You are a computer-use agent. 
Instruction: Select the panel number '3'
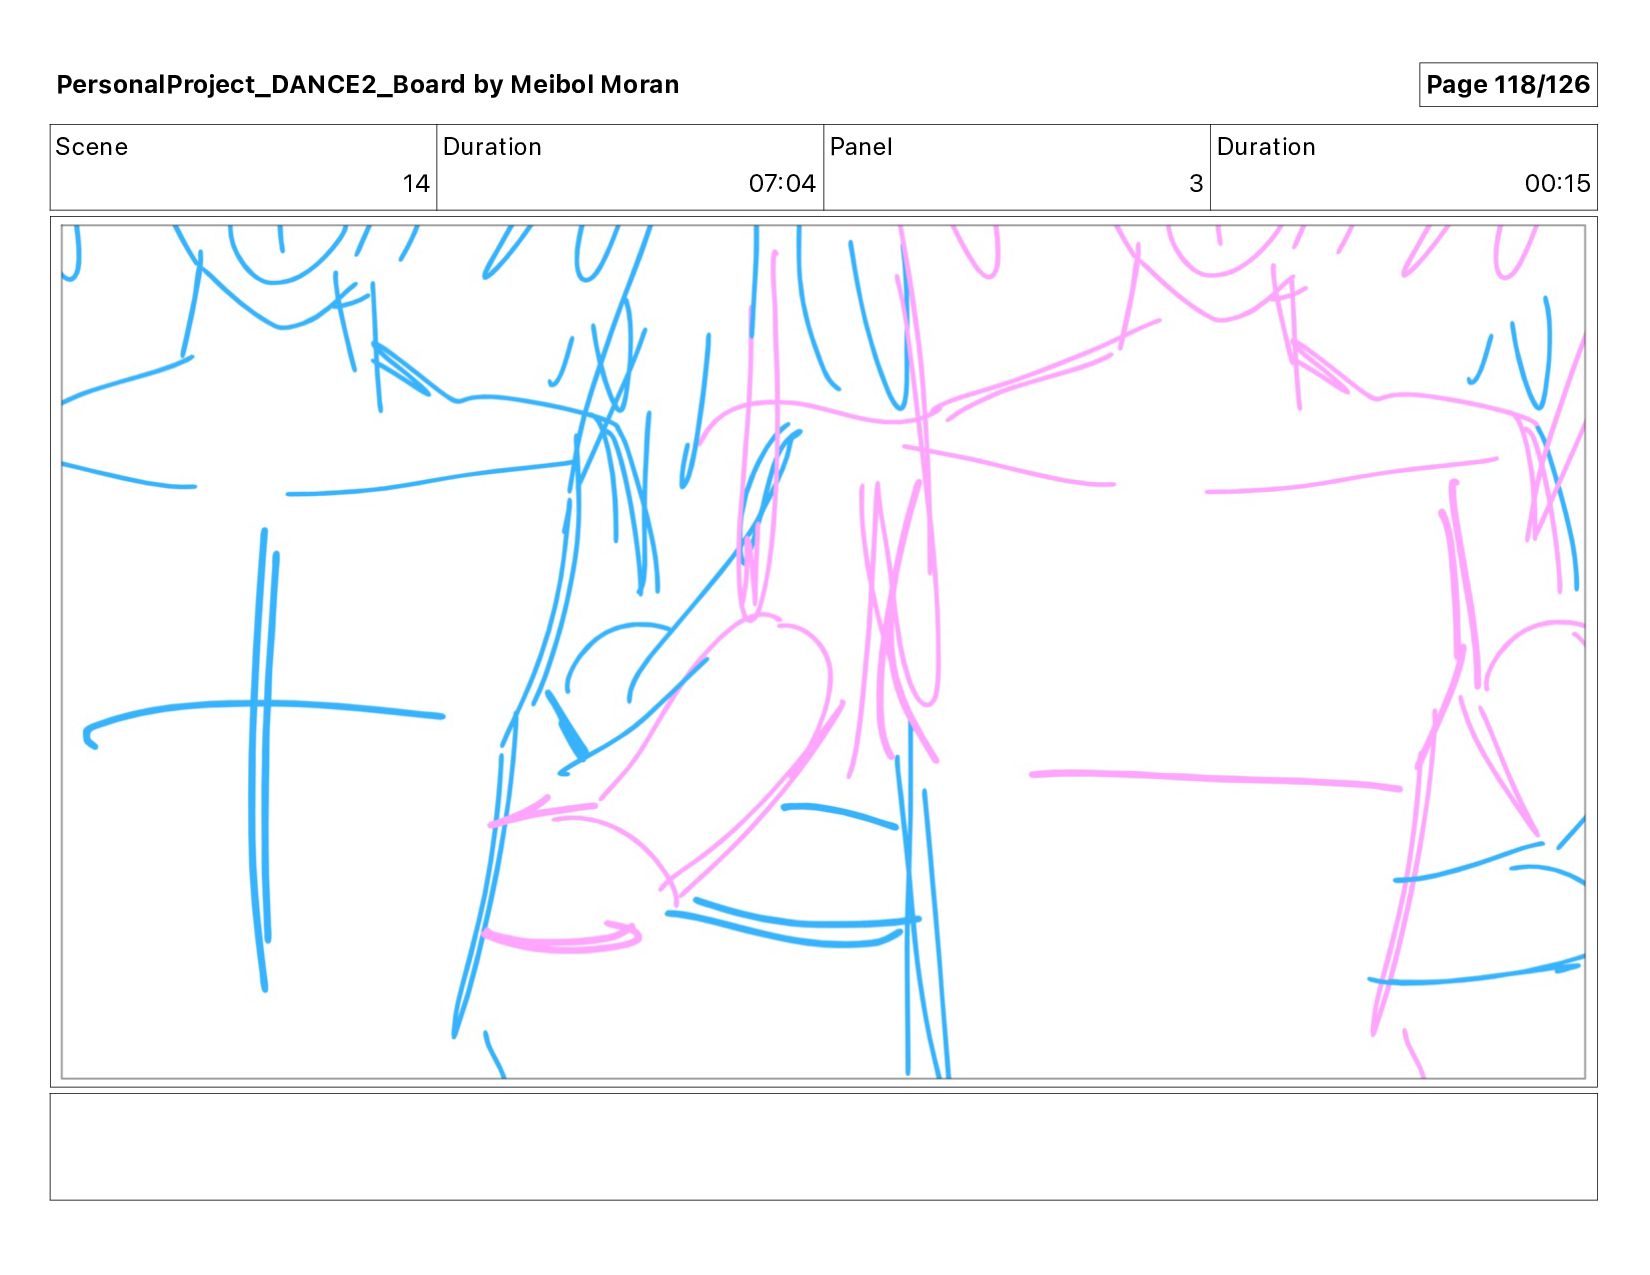coord(1196,184)
